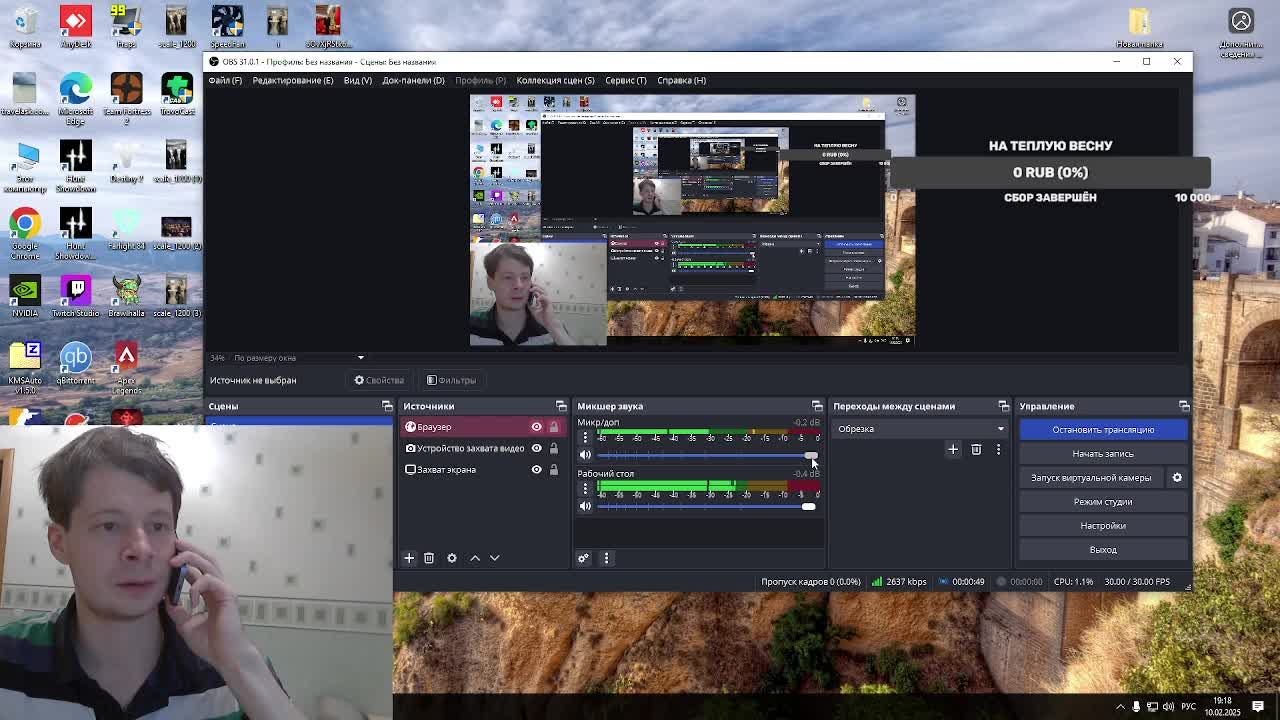1280x720 pixels.
Task: Toggle lock on Устройство захвата видео source
Action: (x=553, y=448)
